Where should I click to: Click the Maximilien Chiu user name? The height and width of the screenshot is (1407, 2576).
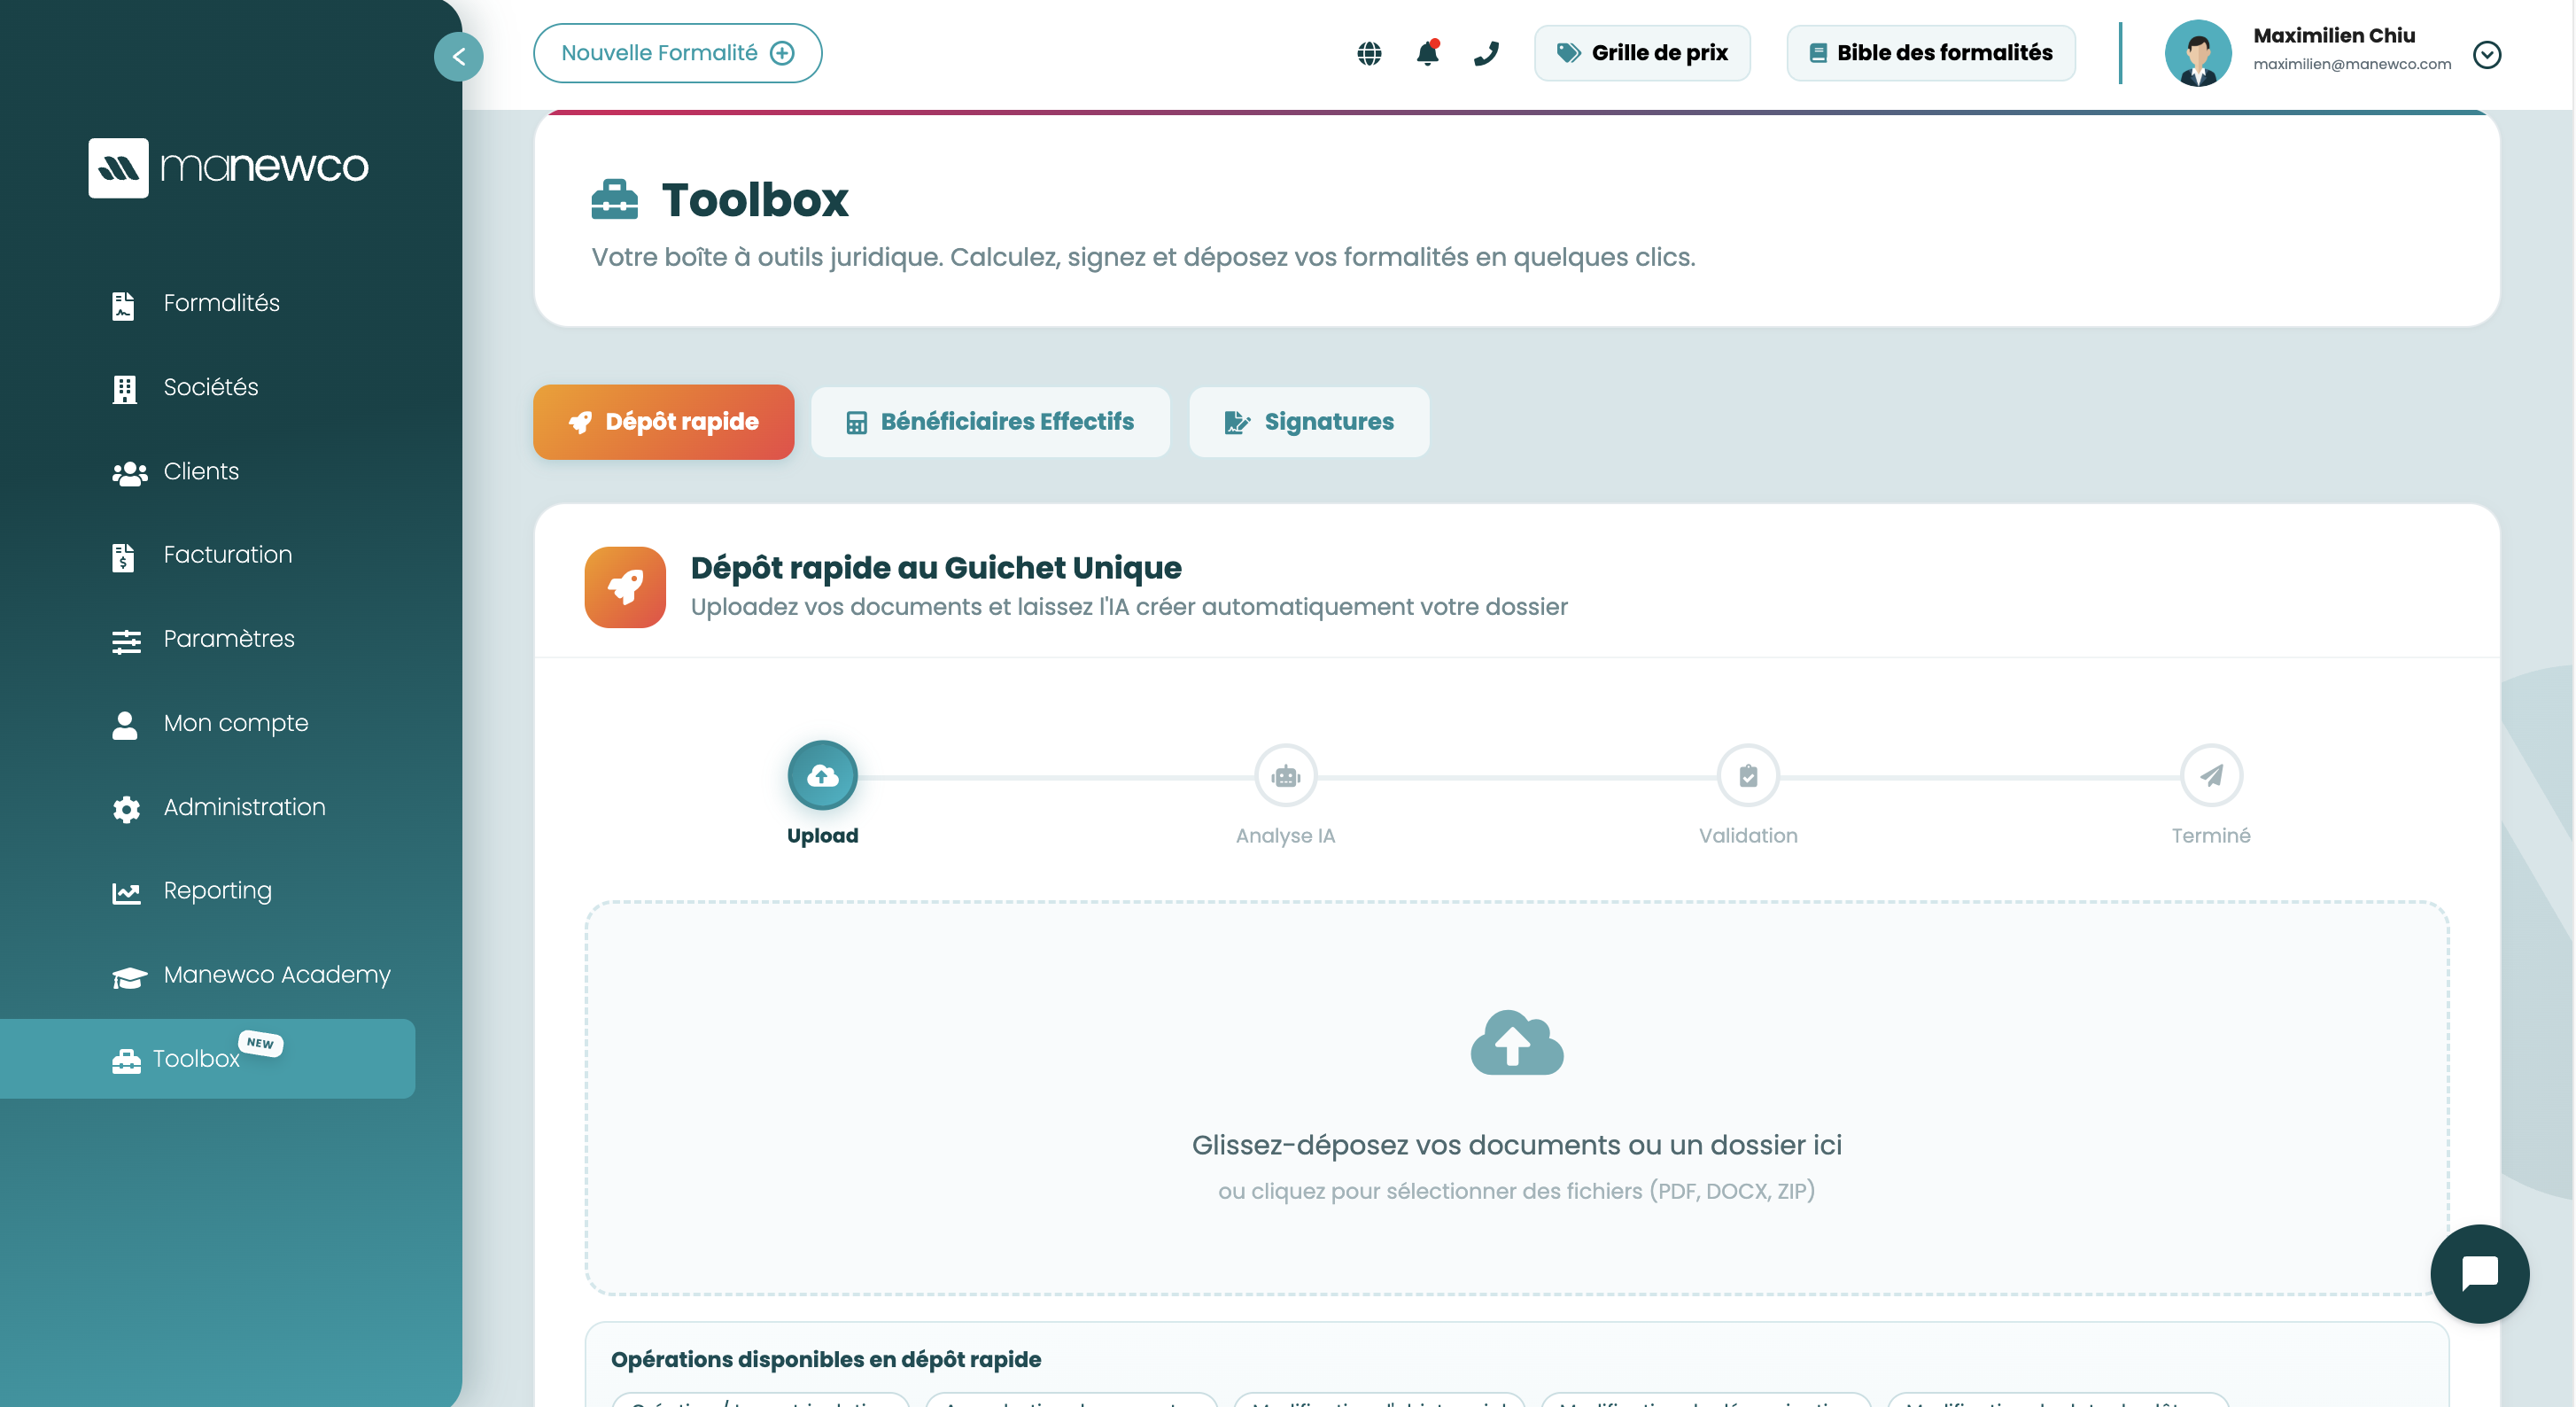(2334, 35)
